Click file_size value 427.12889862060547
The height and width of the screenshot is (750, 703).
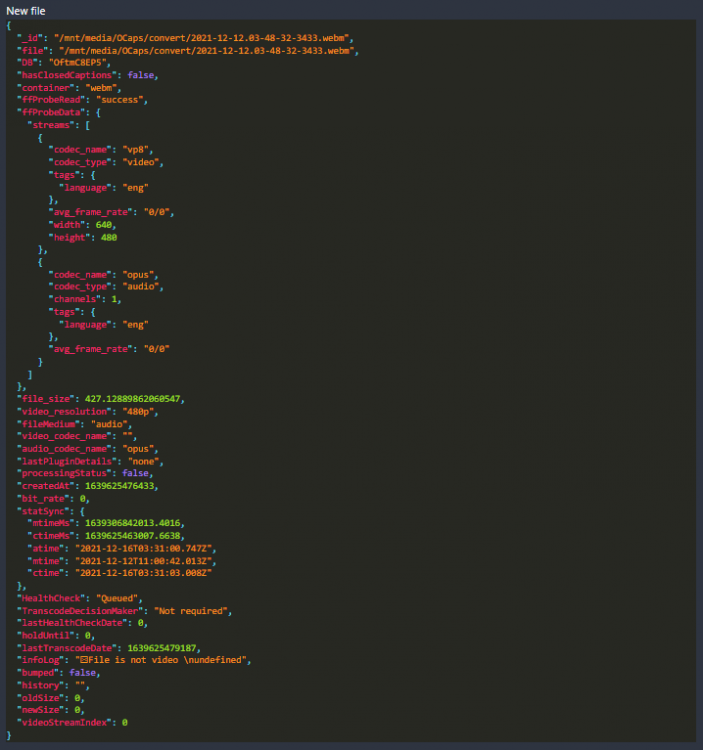tap(132, 398)
